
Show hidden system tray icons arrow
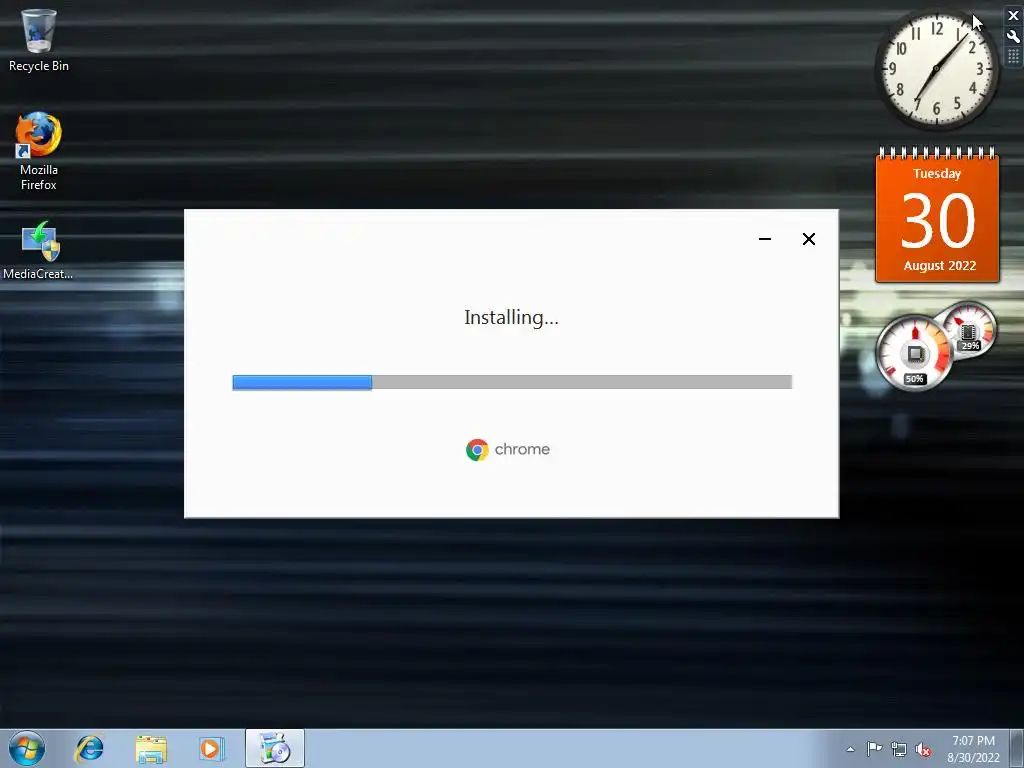850,749
